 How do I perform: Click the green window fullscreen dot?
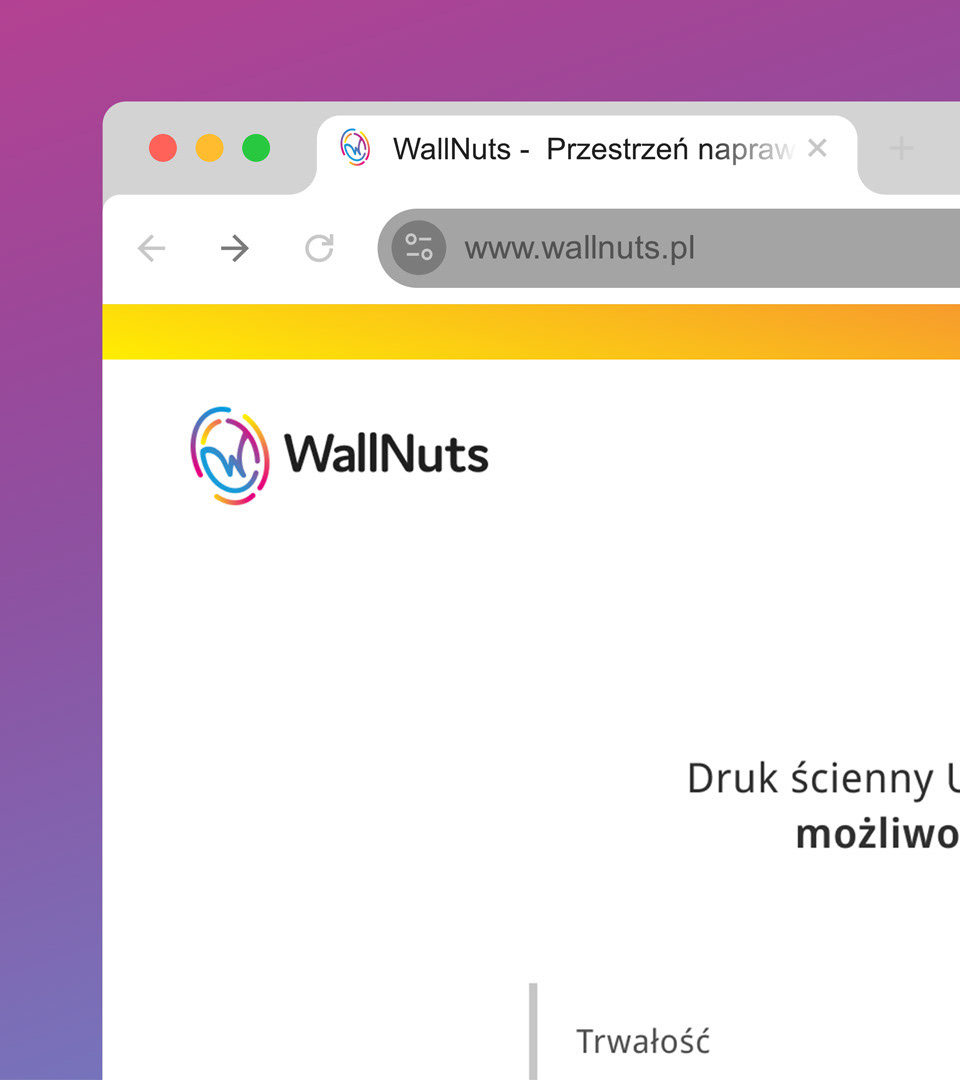pos(256,148)
